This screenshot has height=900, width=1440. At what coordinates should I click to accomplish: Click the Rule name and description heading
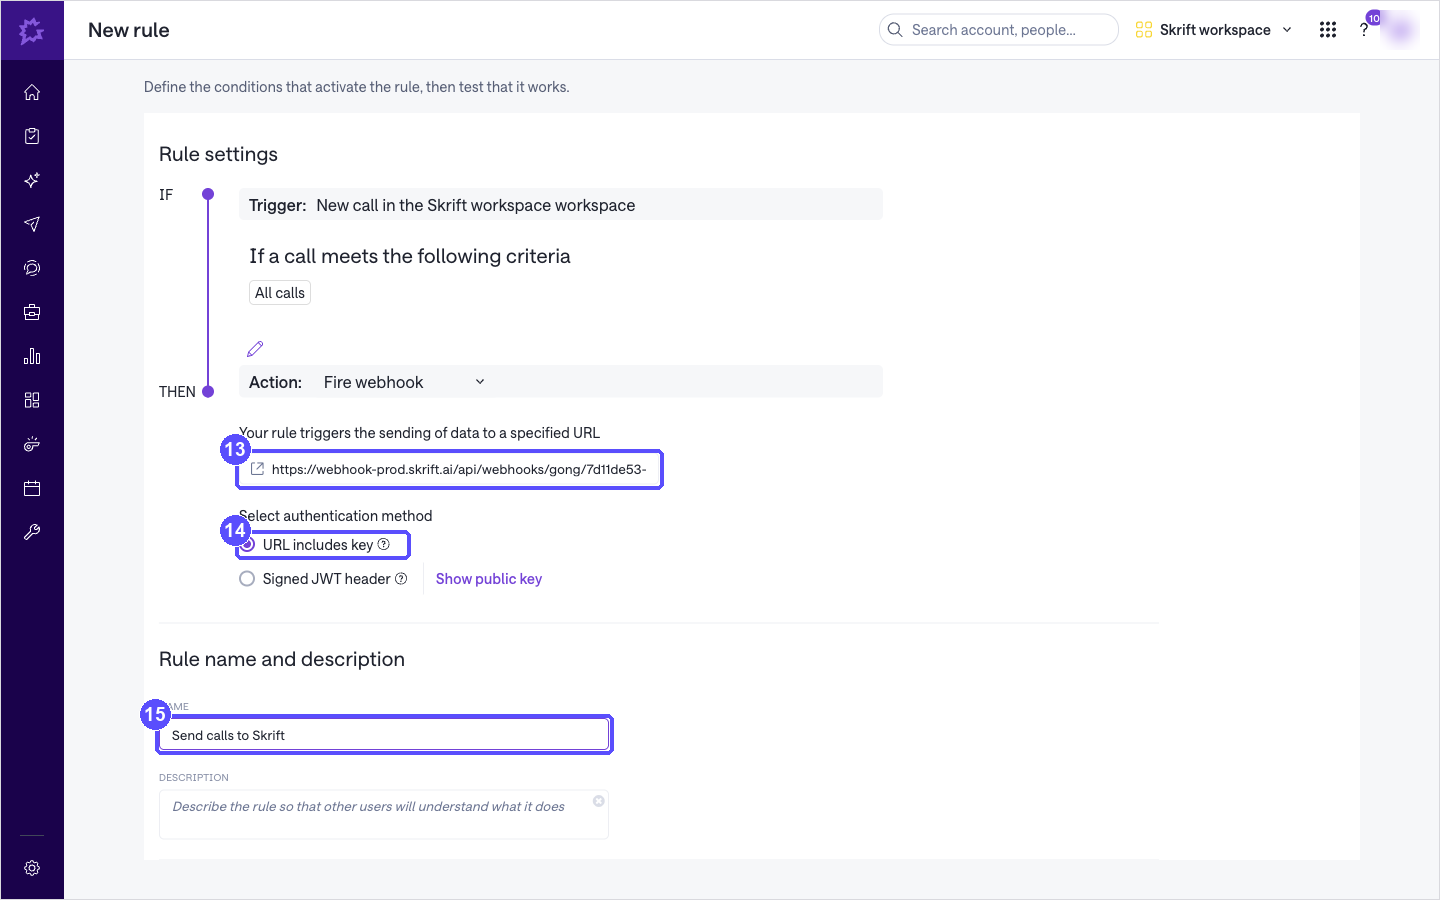(282, 659)
